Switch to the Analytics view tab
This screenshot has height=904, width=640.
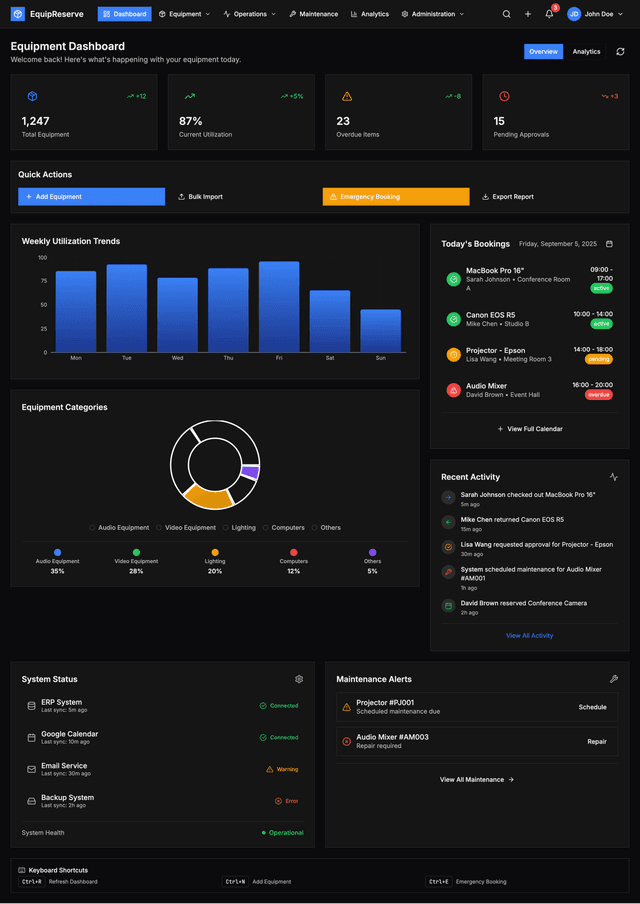[586, 52]
